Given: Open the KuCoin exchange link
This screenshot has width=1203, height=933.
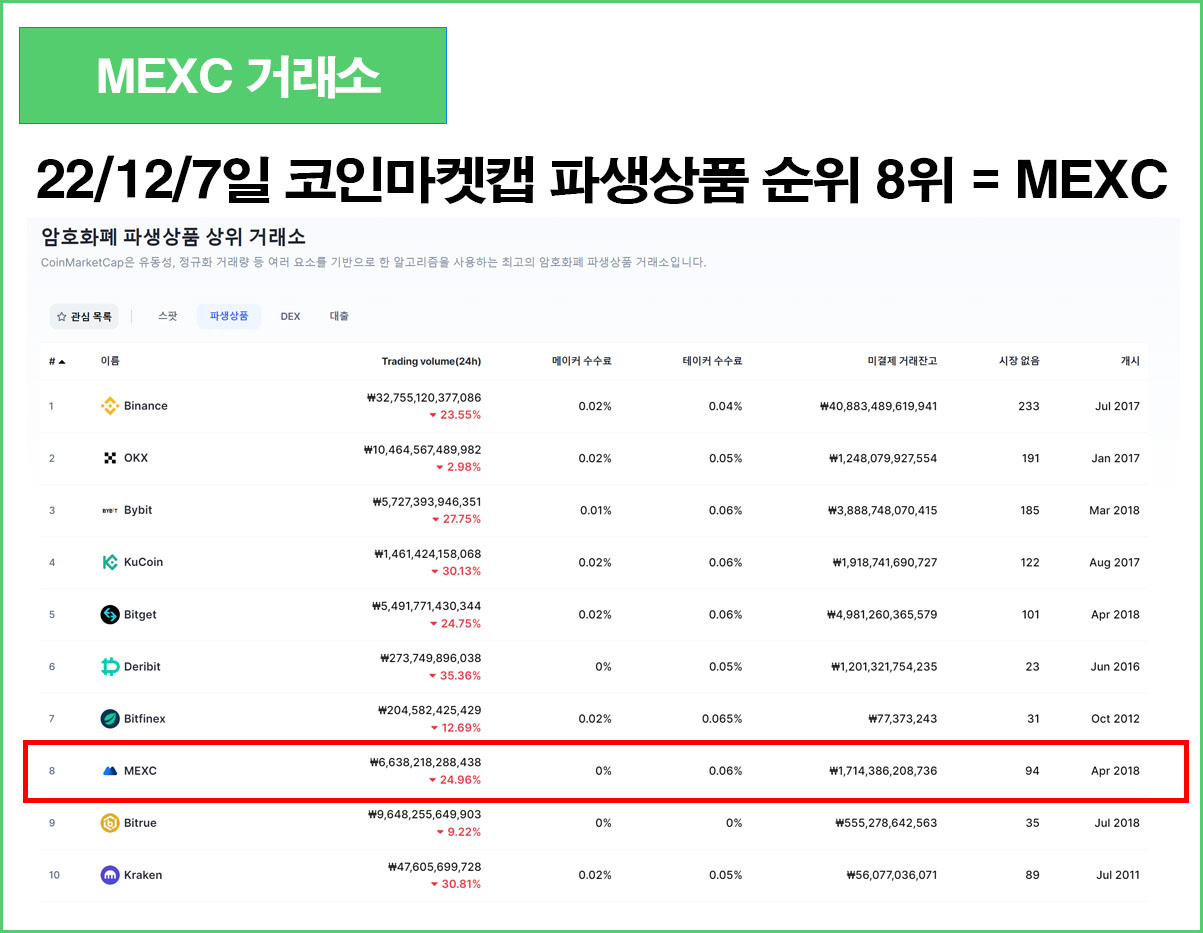Looking at the screenshot, I should pyautogui.click(x=143, y=562).
